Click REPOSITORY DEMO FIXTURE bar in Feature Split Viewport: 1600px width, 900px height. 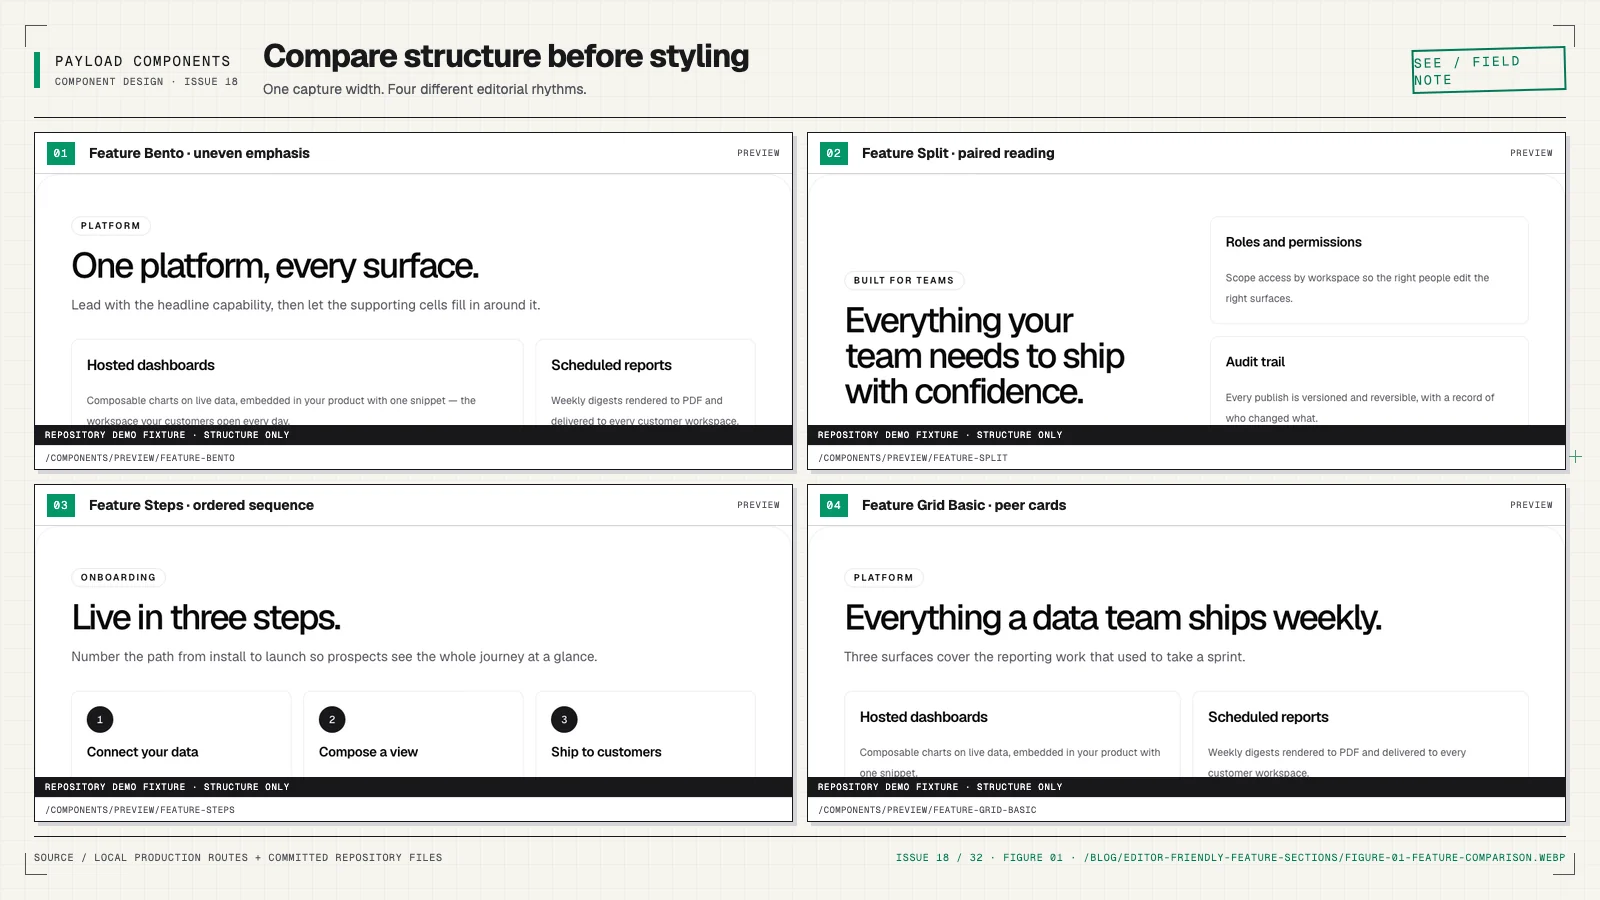(x=1186, y=435)
